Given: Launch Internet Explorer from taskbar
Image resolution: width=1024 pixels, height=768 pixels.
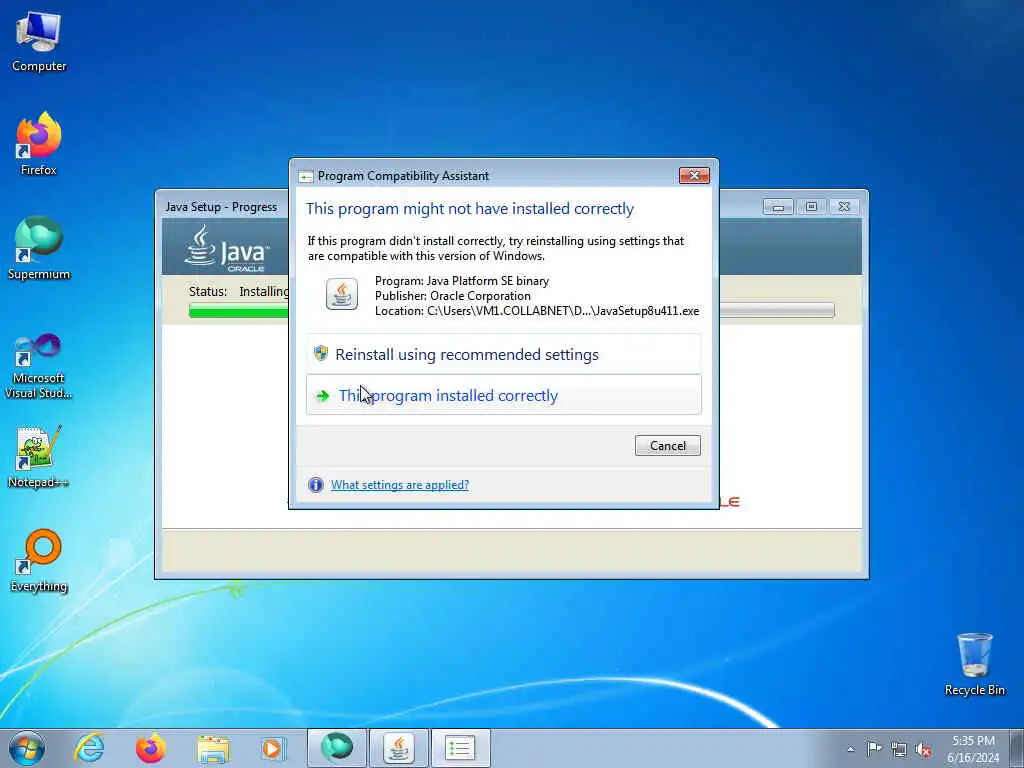Looking at the screenshot, I should [89, 748].
